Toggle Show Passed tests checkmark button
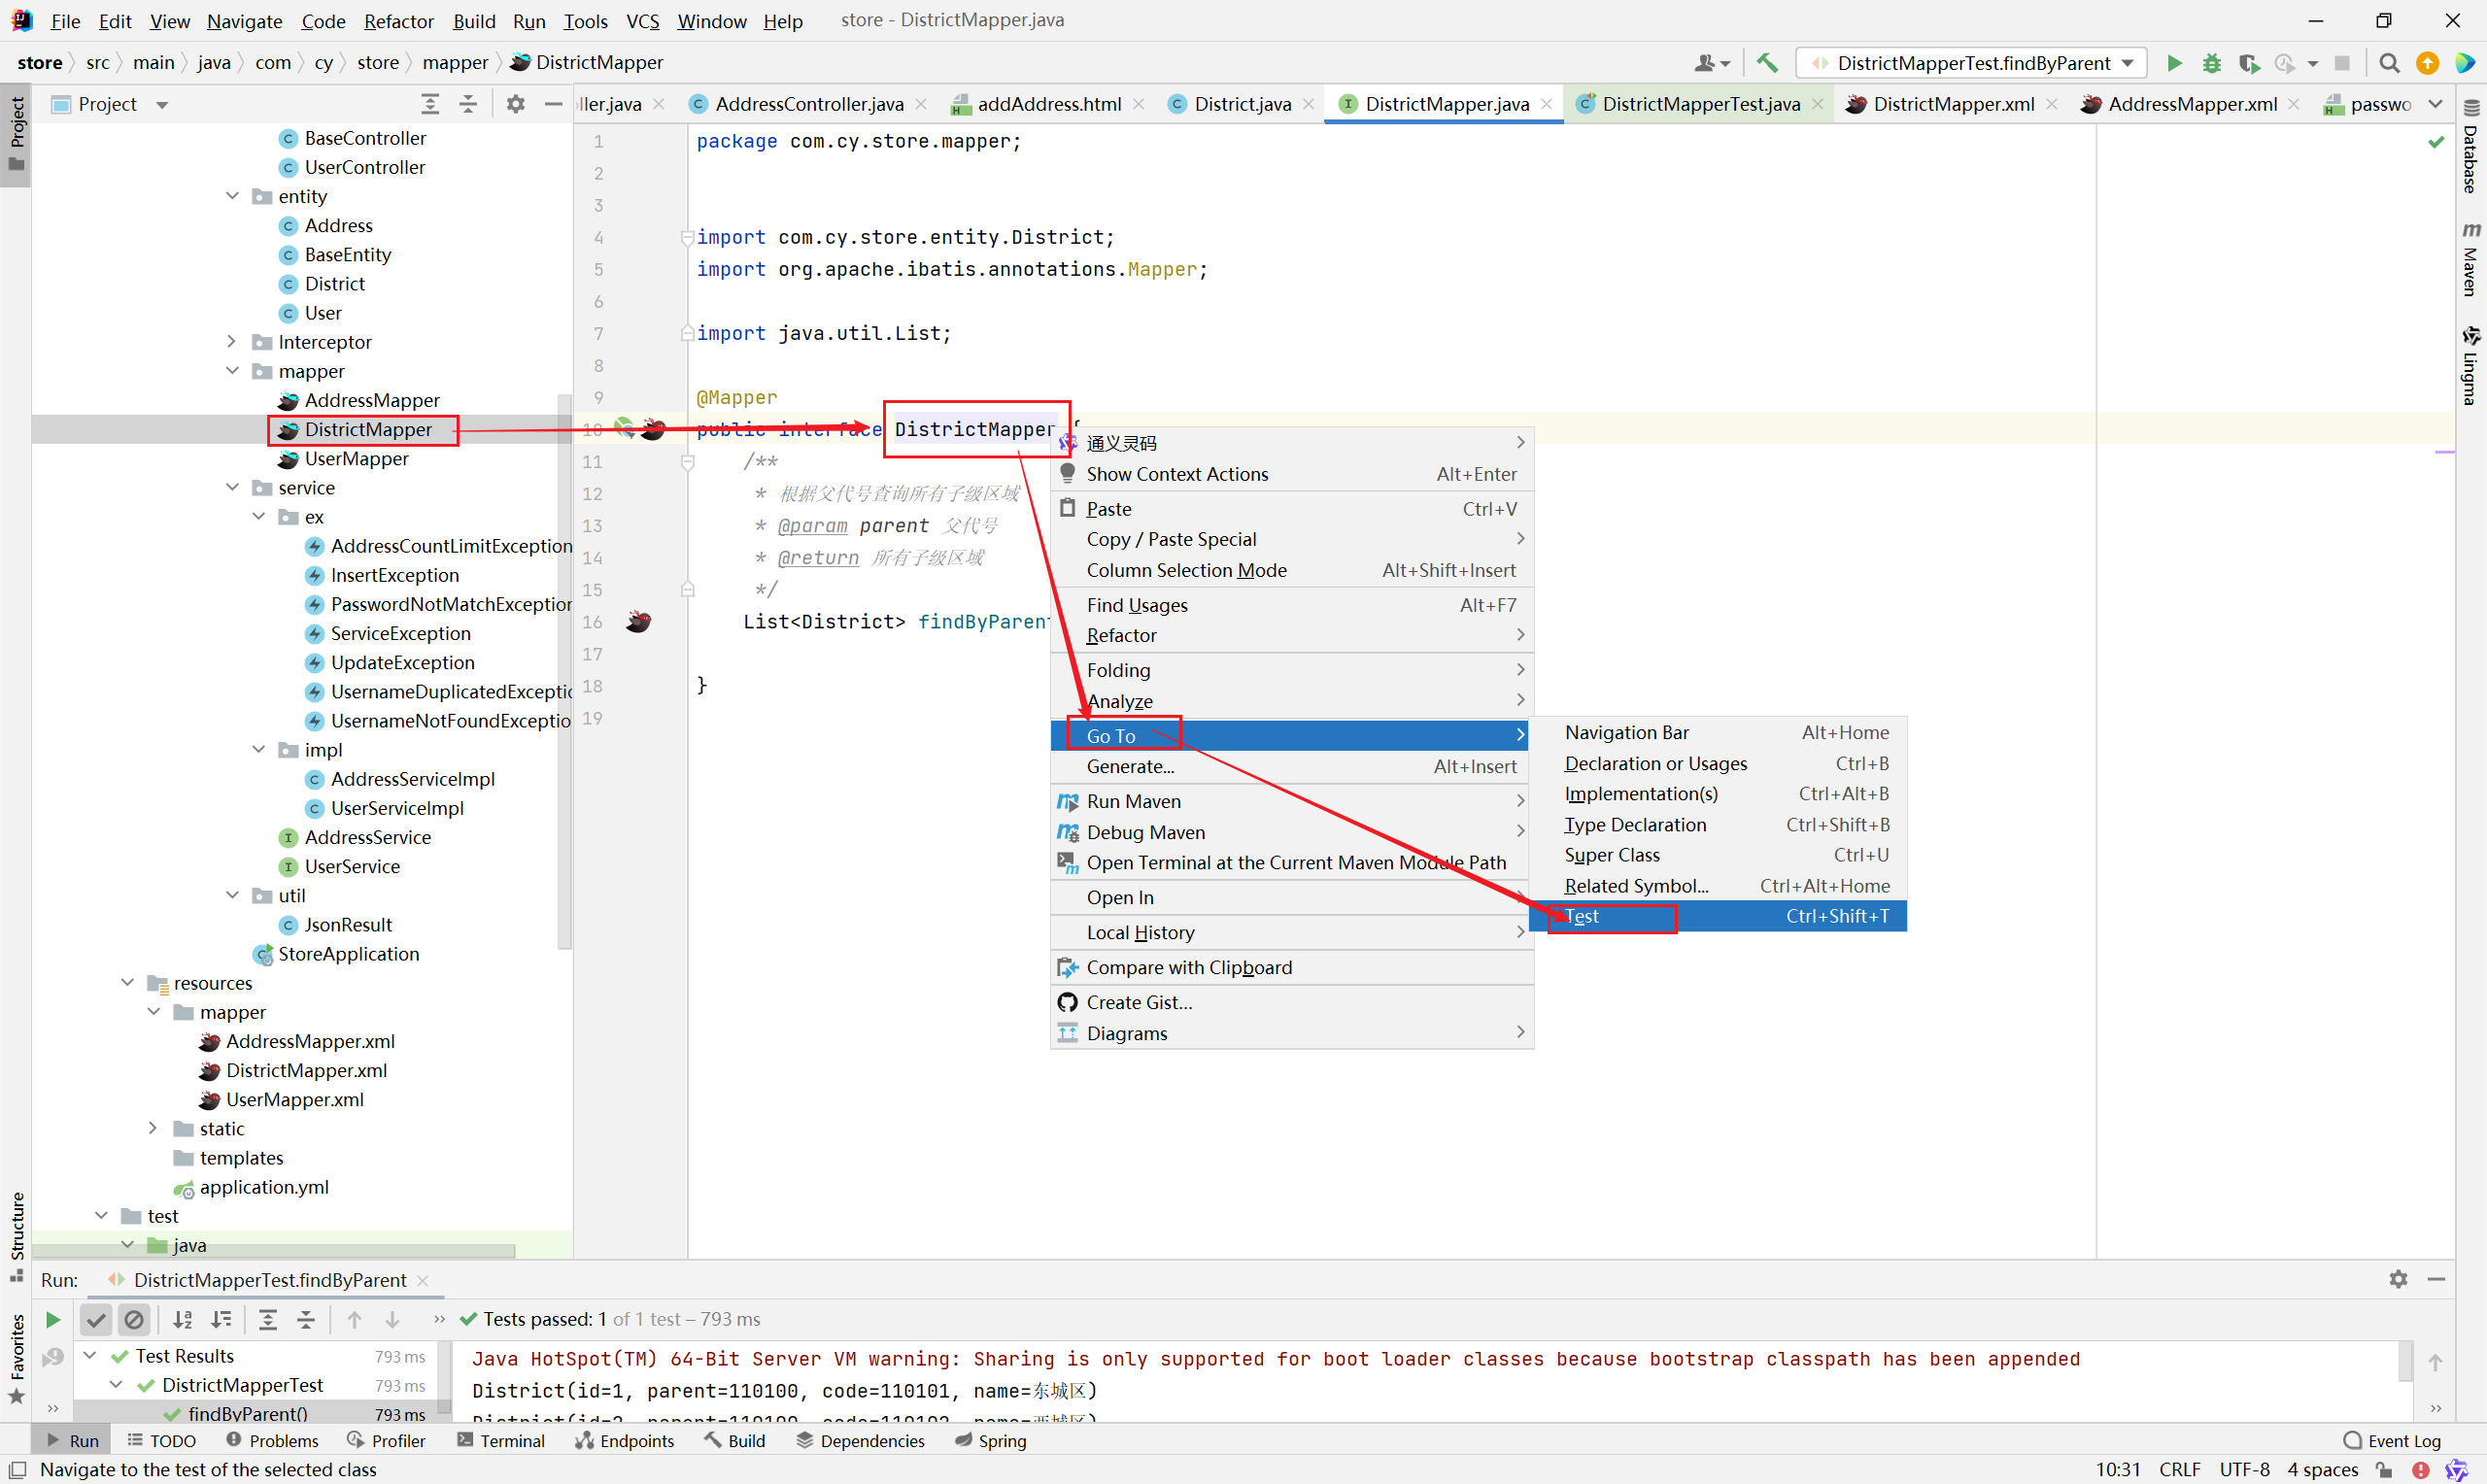 click(96, 1319)
